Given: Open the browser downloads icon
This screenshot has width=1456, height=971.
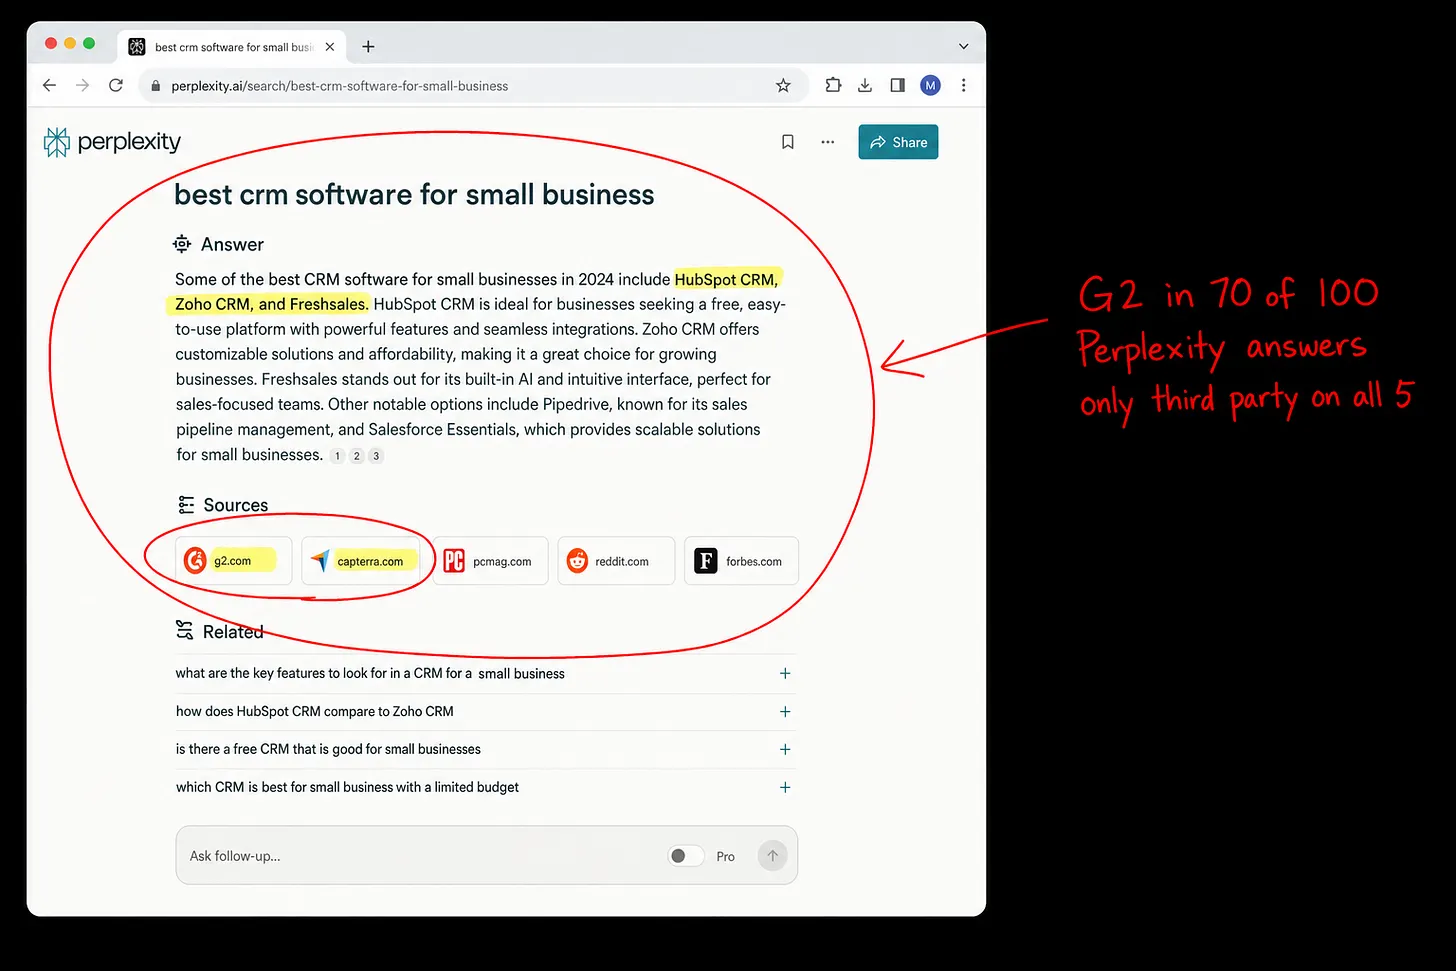Looking at the screenshot, I should click(x=865, y=85).
